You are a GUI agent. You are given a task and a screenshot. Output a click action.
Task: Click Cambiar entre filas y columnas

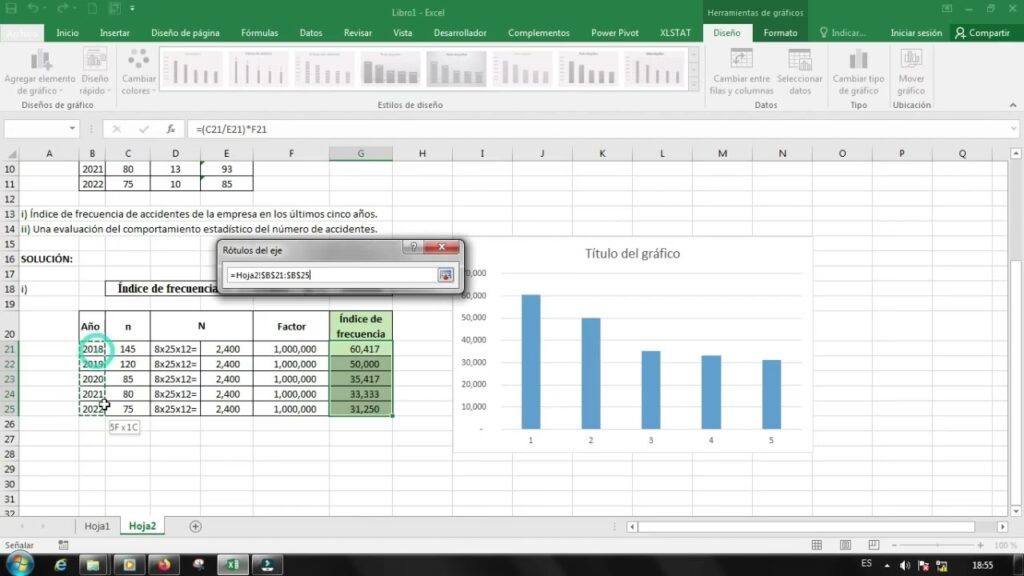point(741,71)
